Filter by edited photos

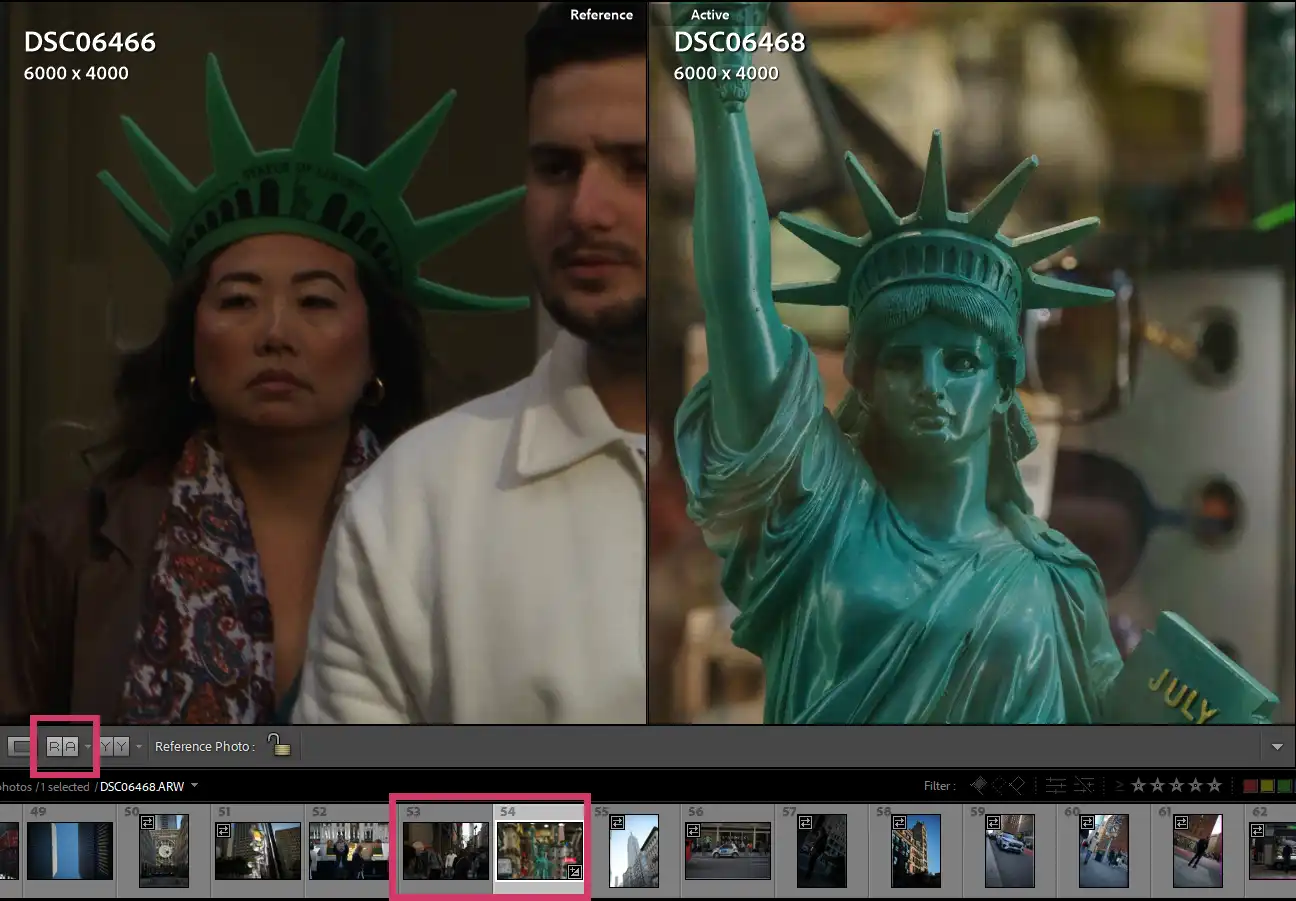1054,785
